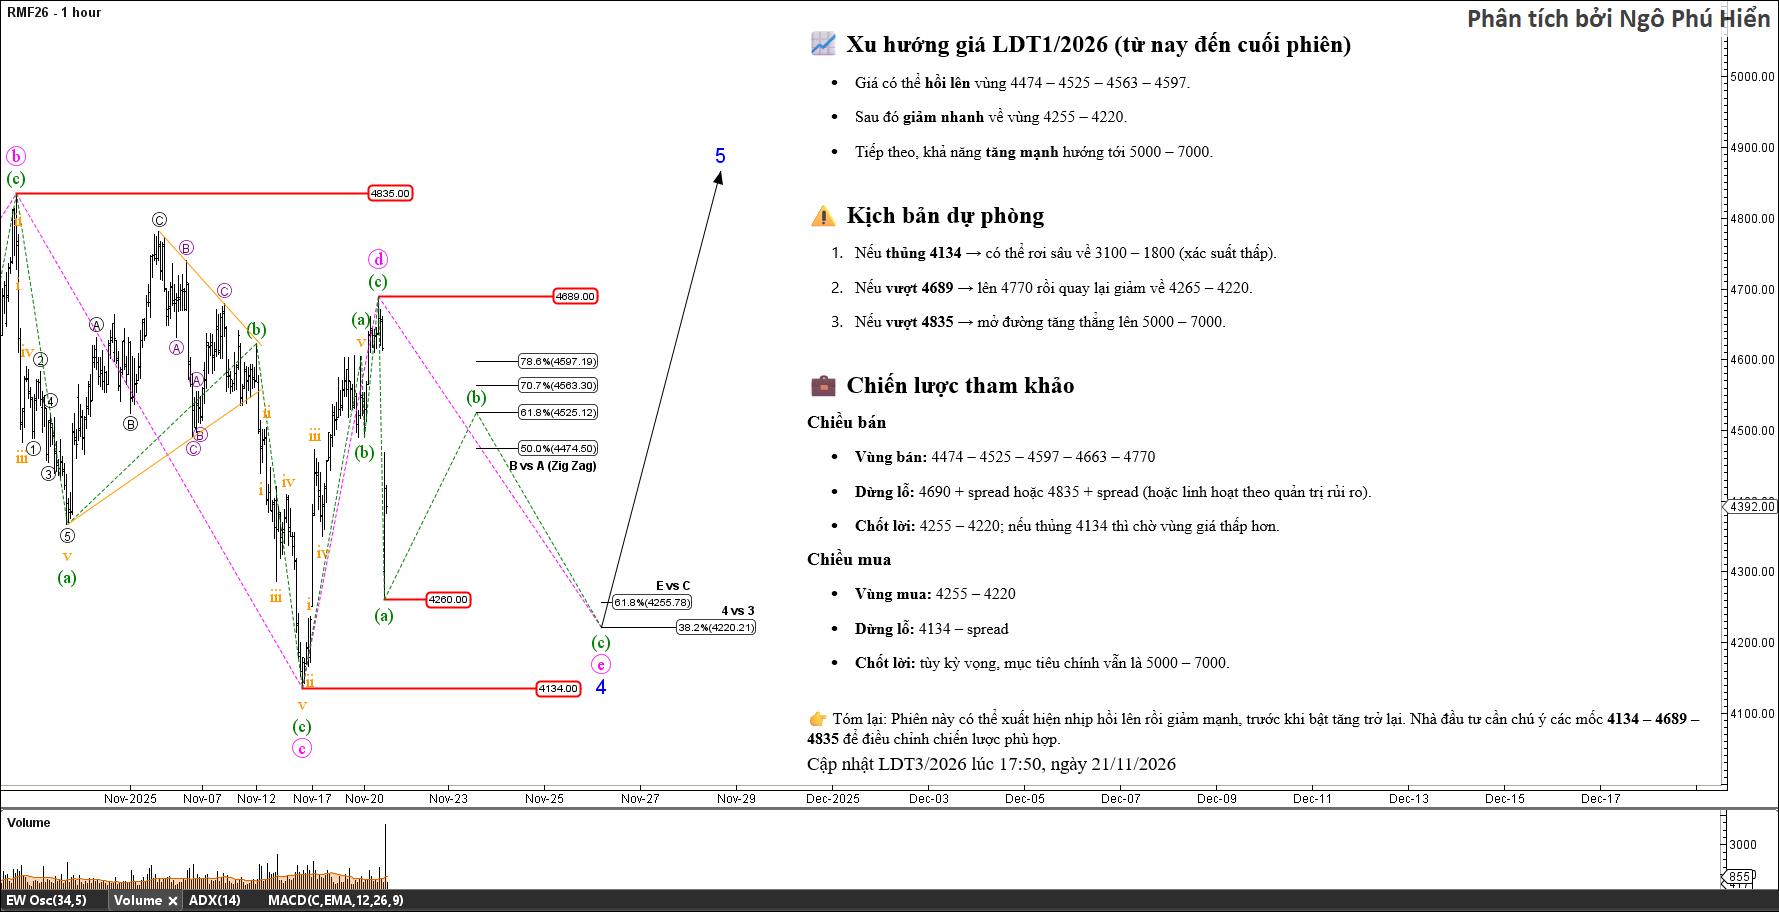The image size is (1779, 912).
Task: Close the Volume indicator tab
Action: click(x=173, y=901)
